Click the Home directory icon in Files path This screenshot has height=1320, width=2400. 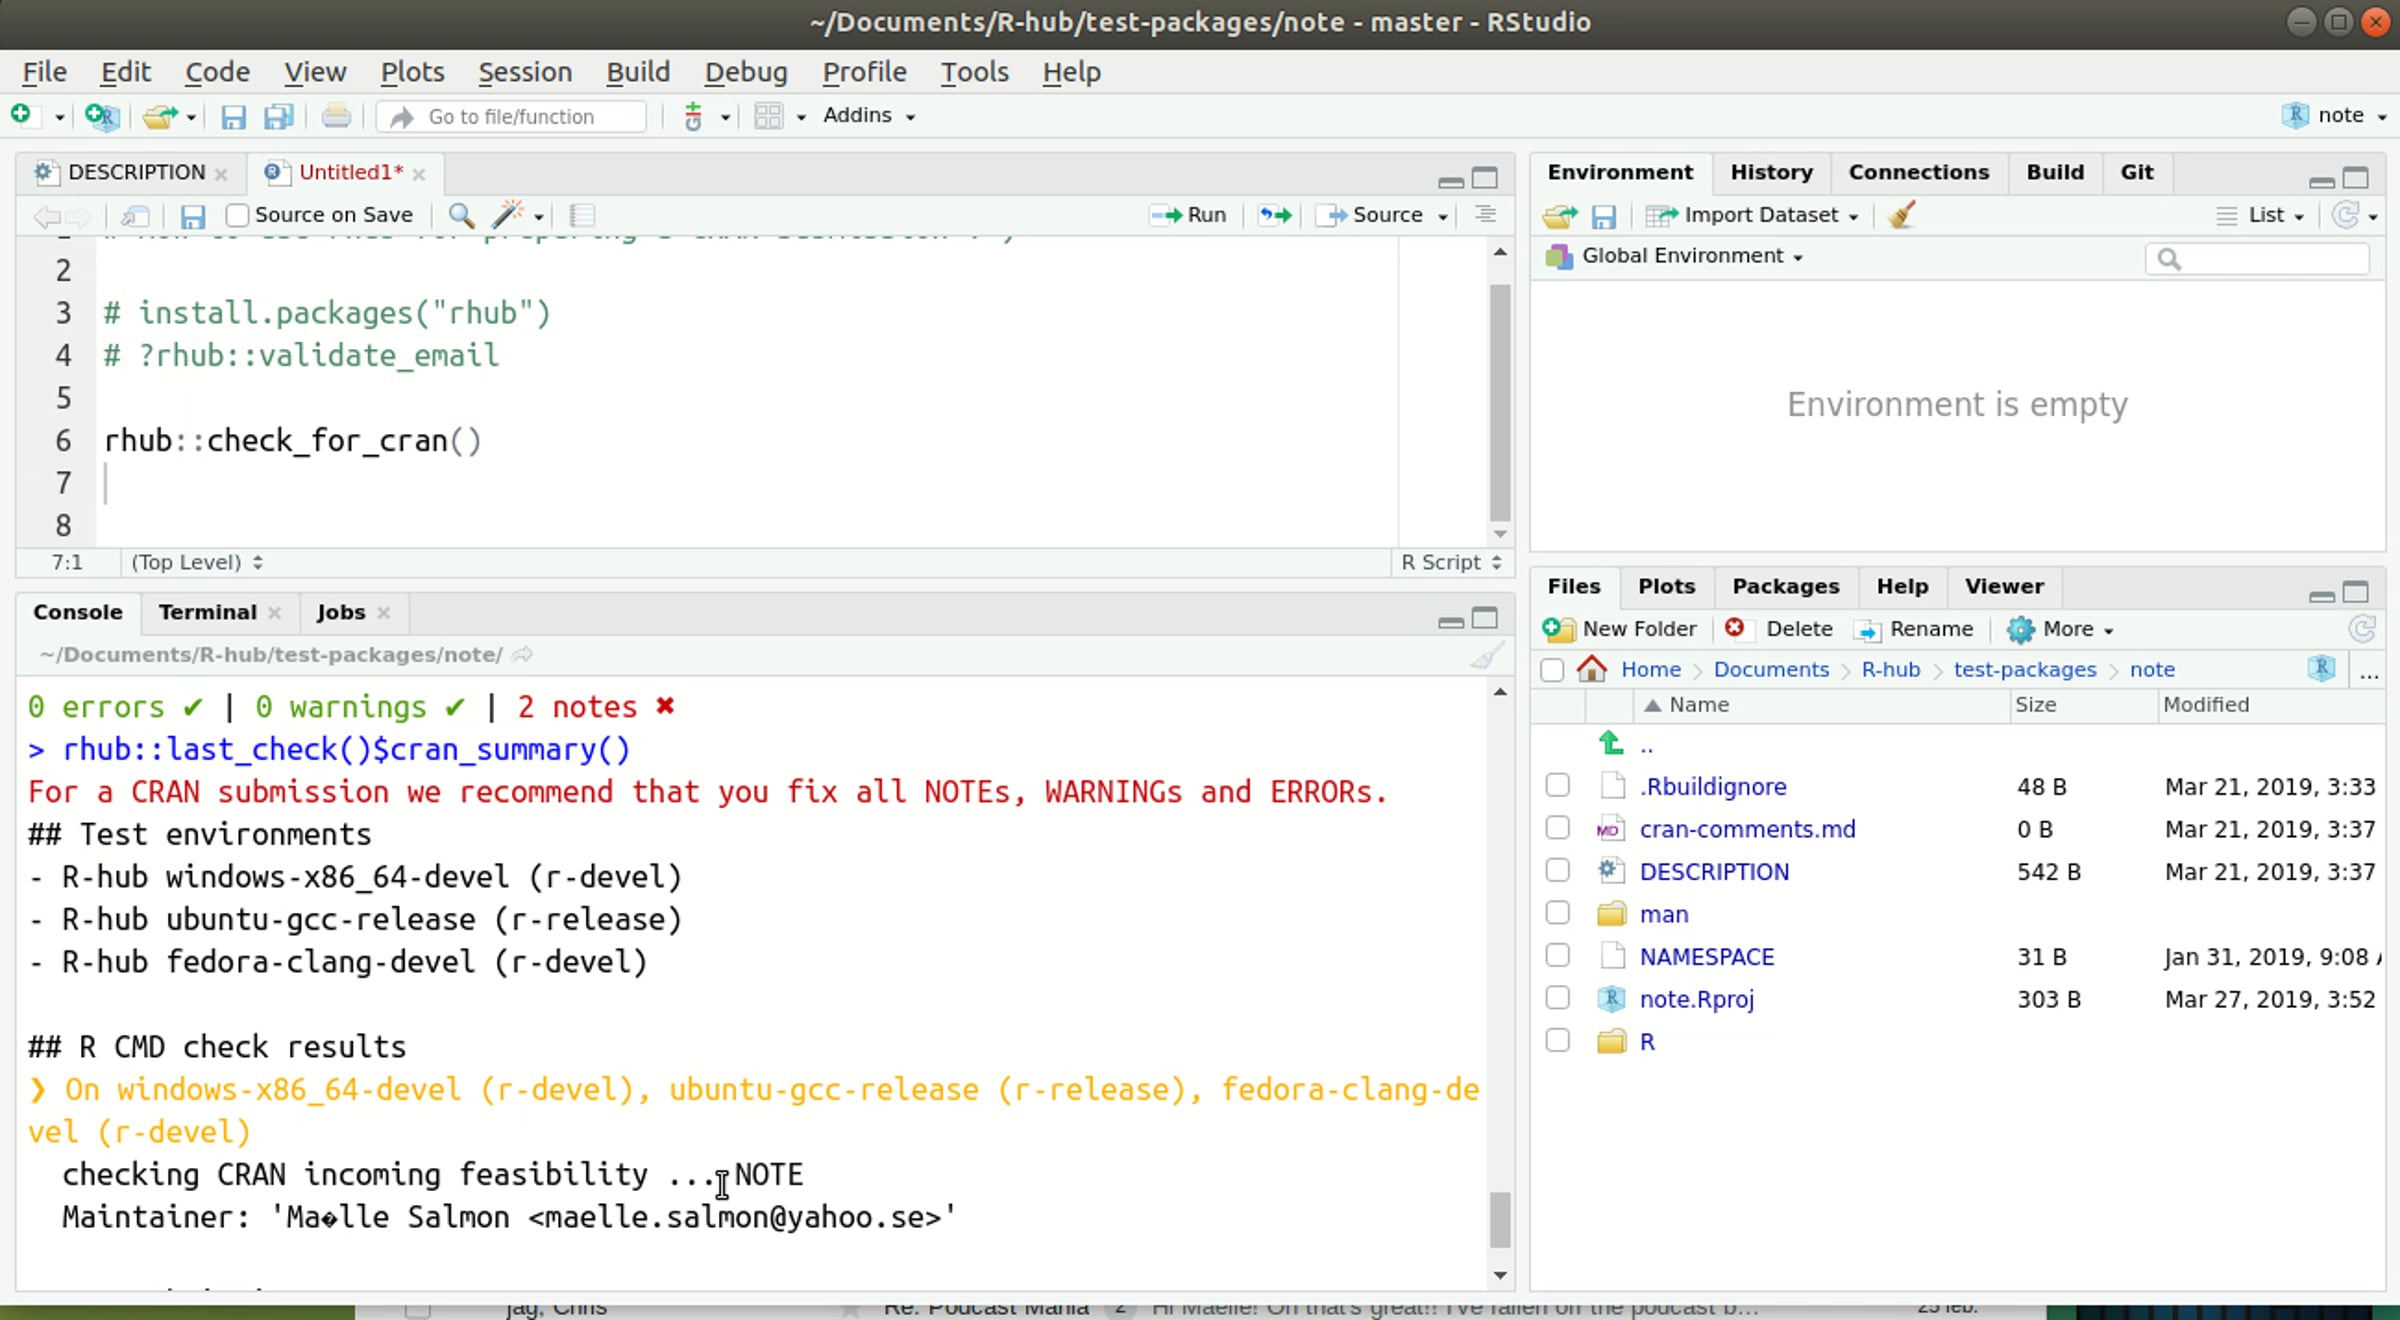(1592, 669)
